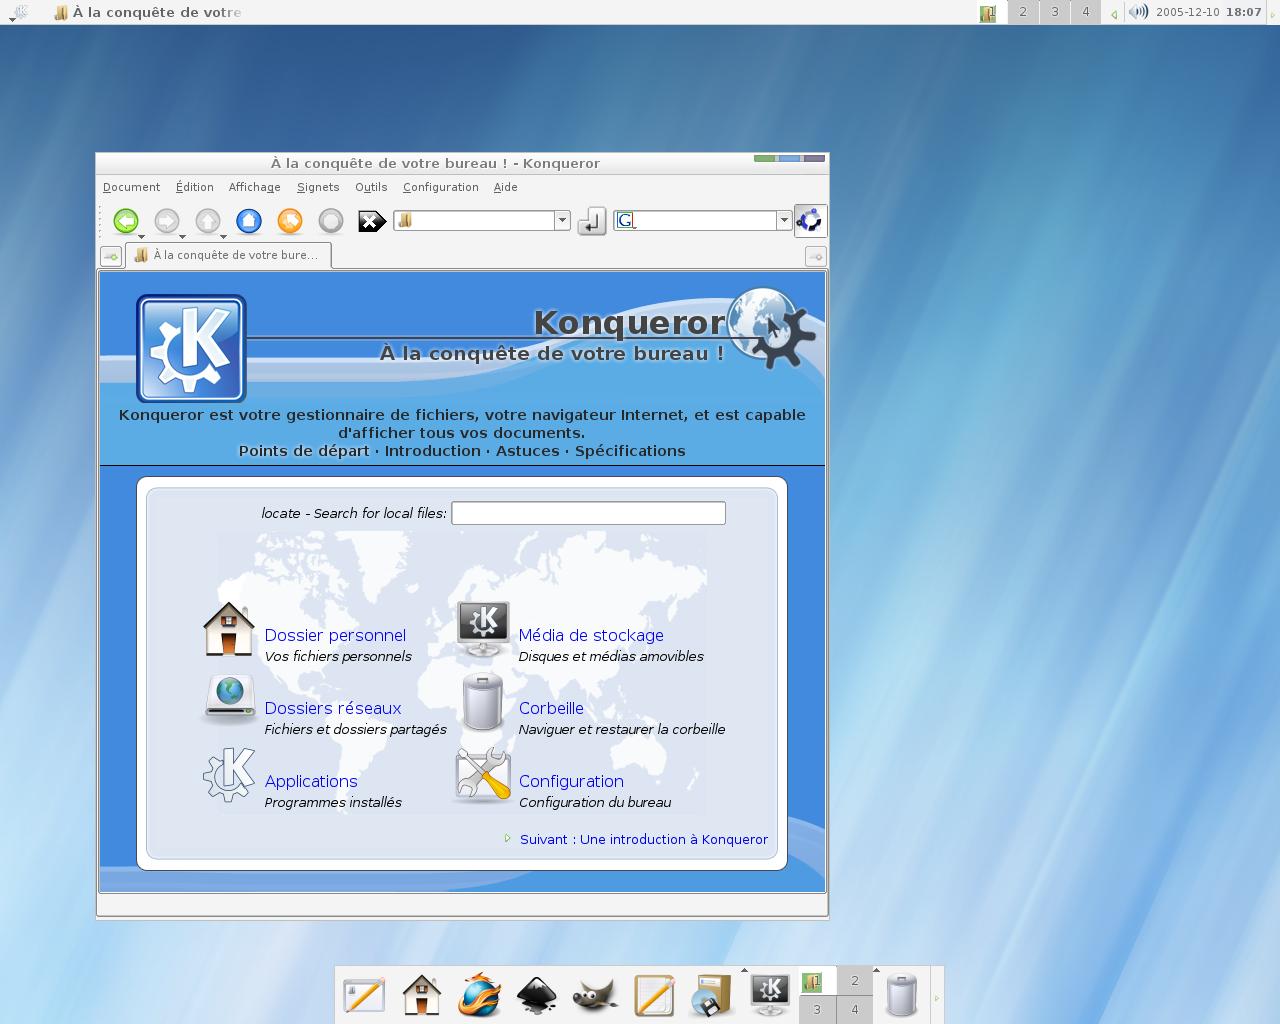This screenshot has height=1024, width=1280.
Task: Click the Média de stockage monitor icon
Action: click(483, 629)
